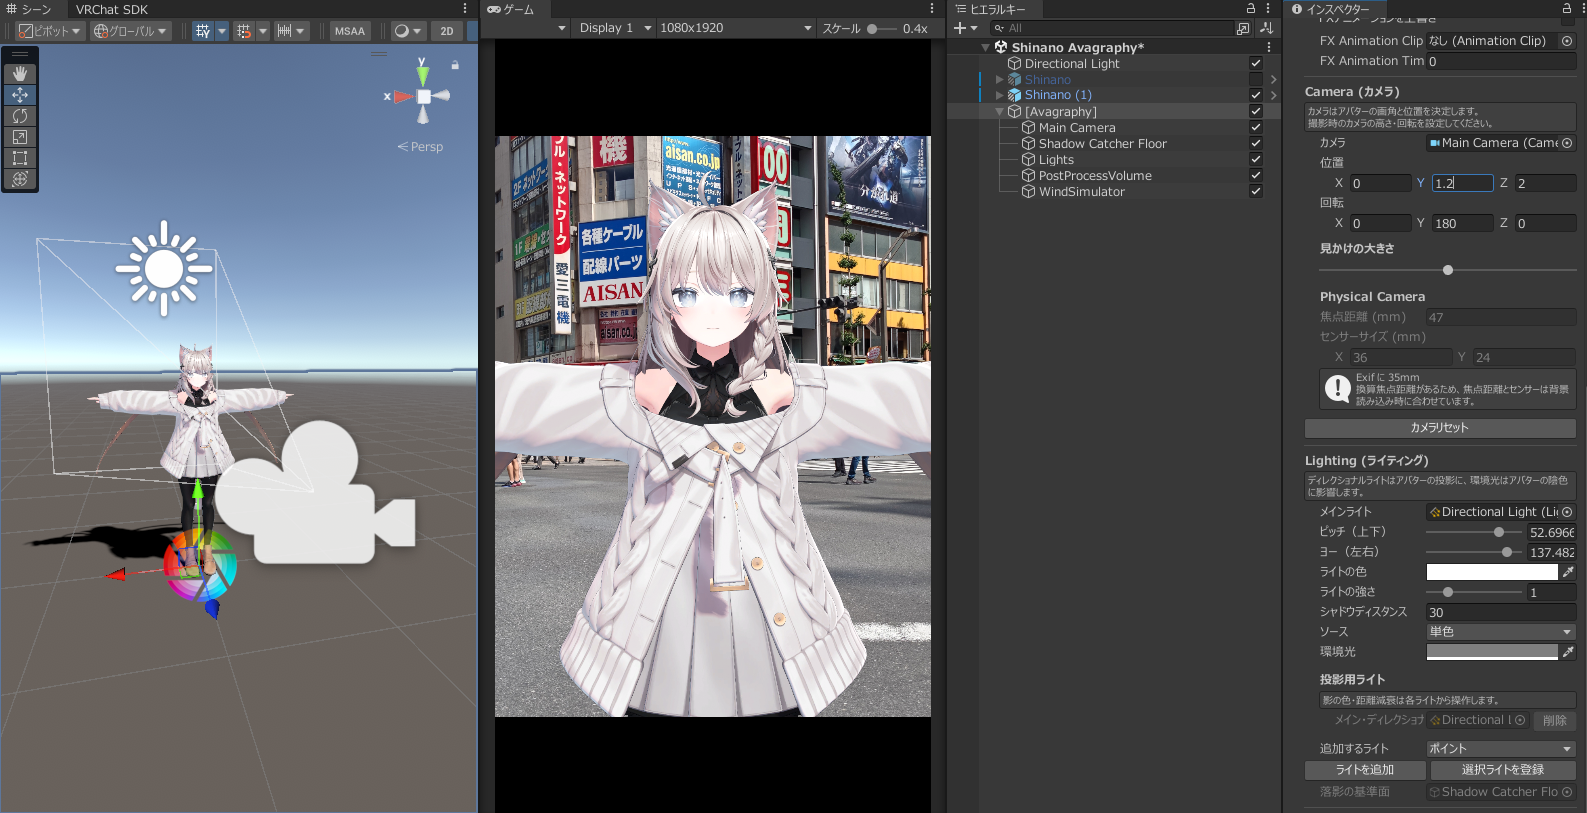
Task: Toggle Directional Light active checkbox
Action: tap(1256, 63)
